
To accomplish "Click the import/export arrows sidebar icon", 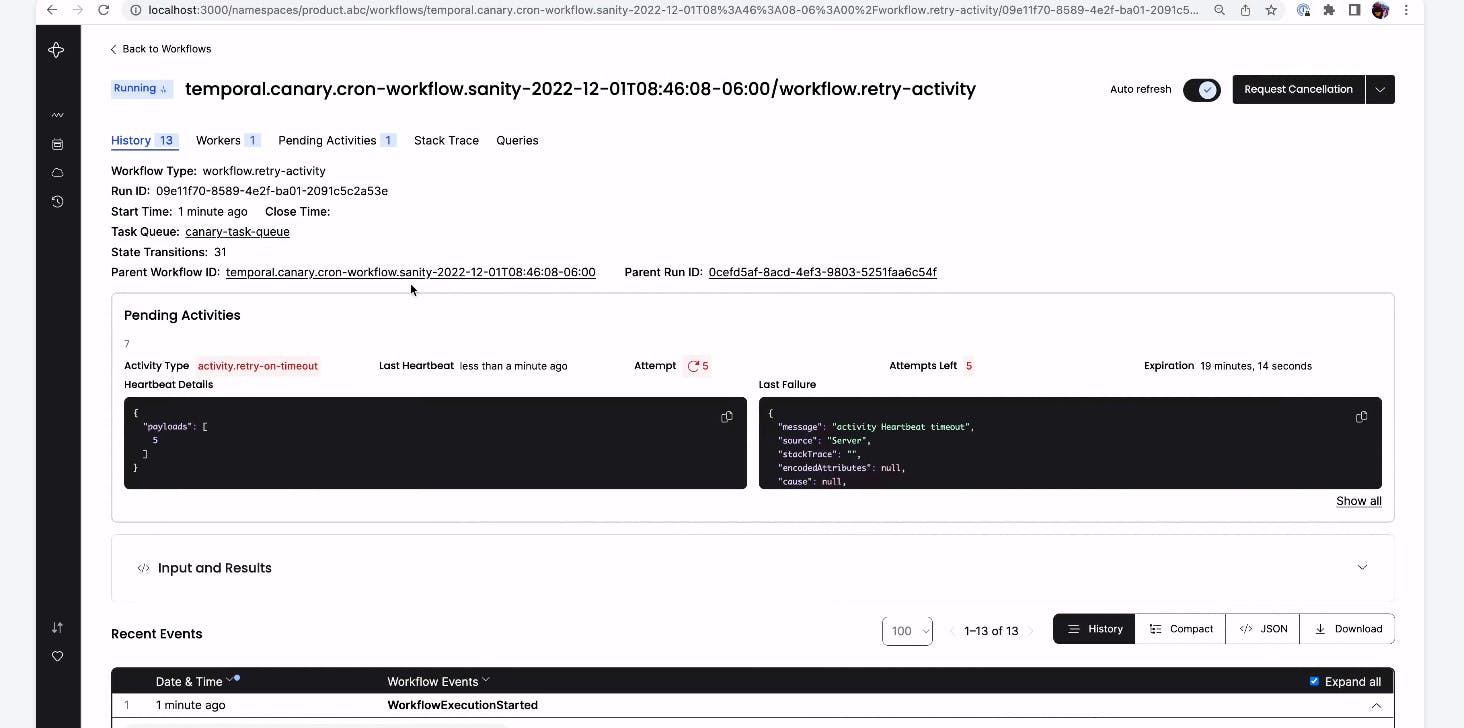I will pos(57,627).
